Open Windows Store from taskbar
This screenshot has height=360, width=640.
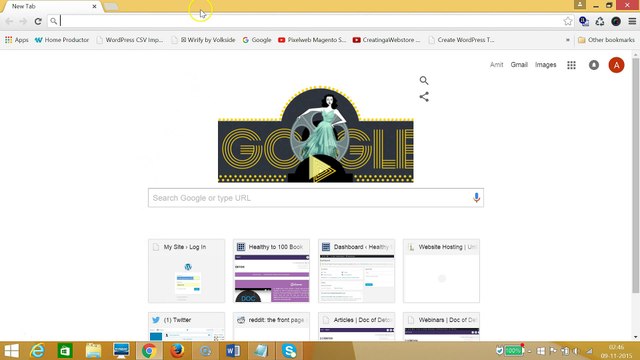pos(65,351)
